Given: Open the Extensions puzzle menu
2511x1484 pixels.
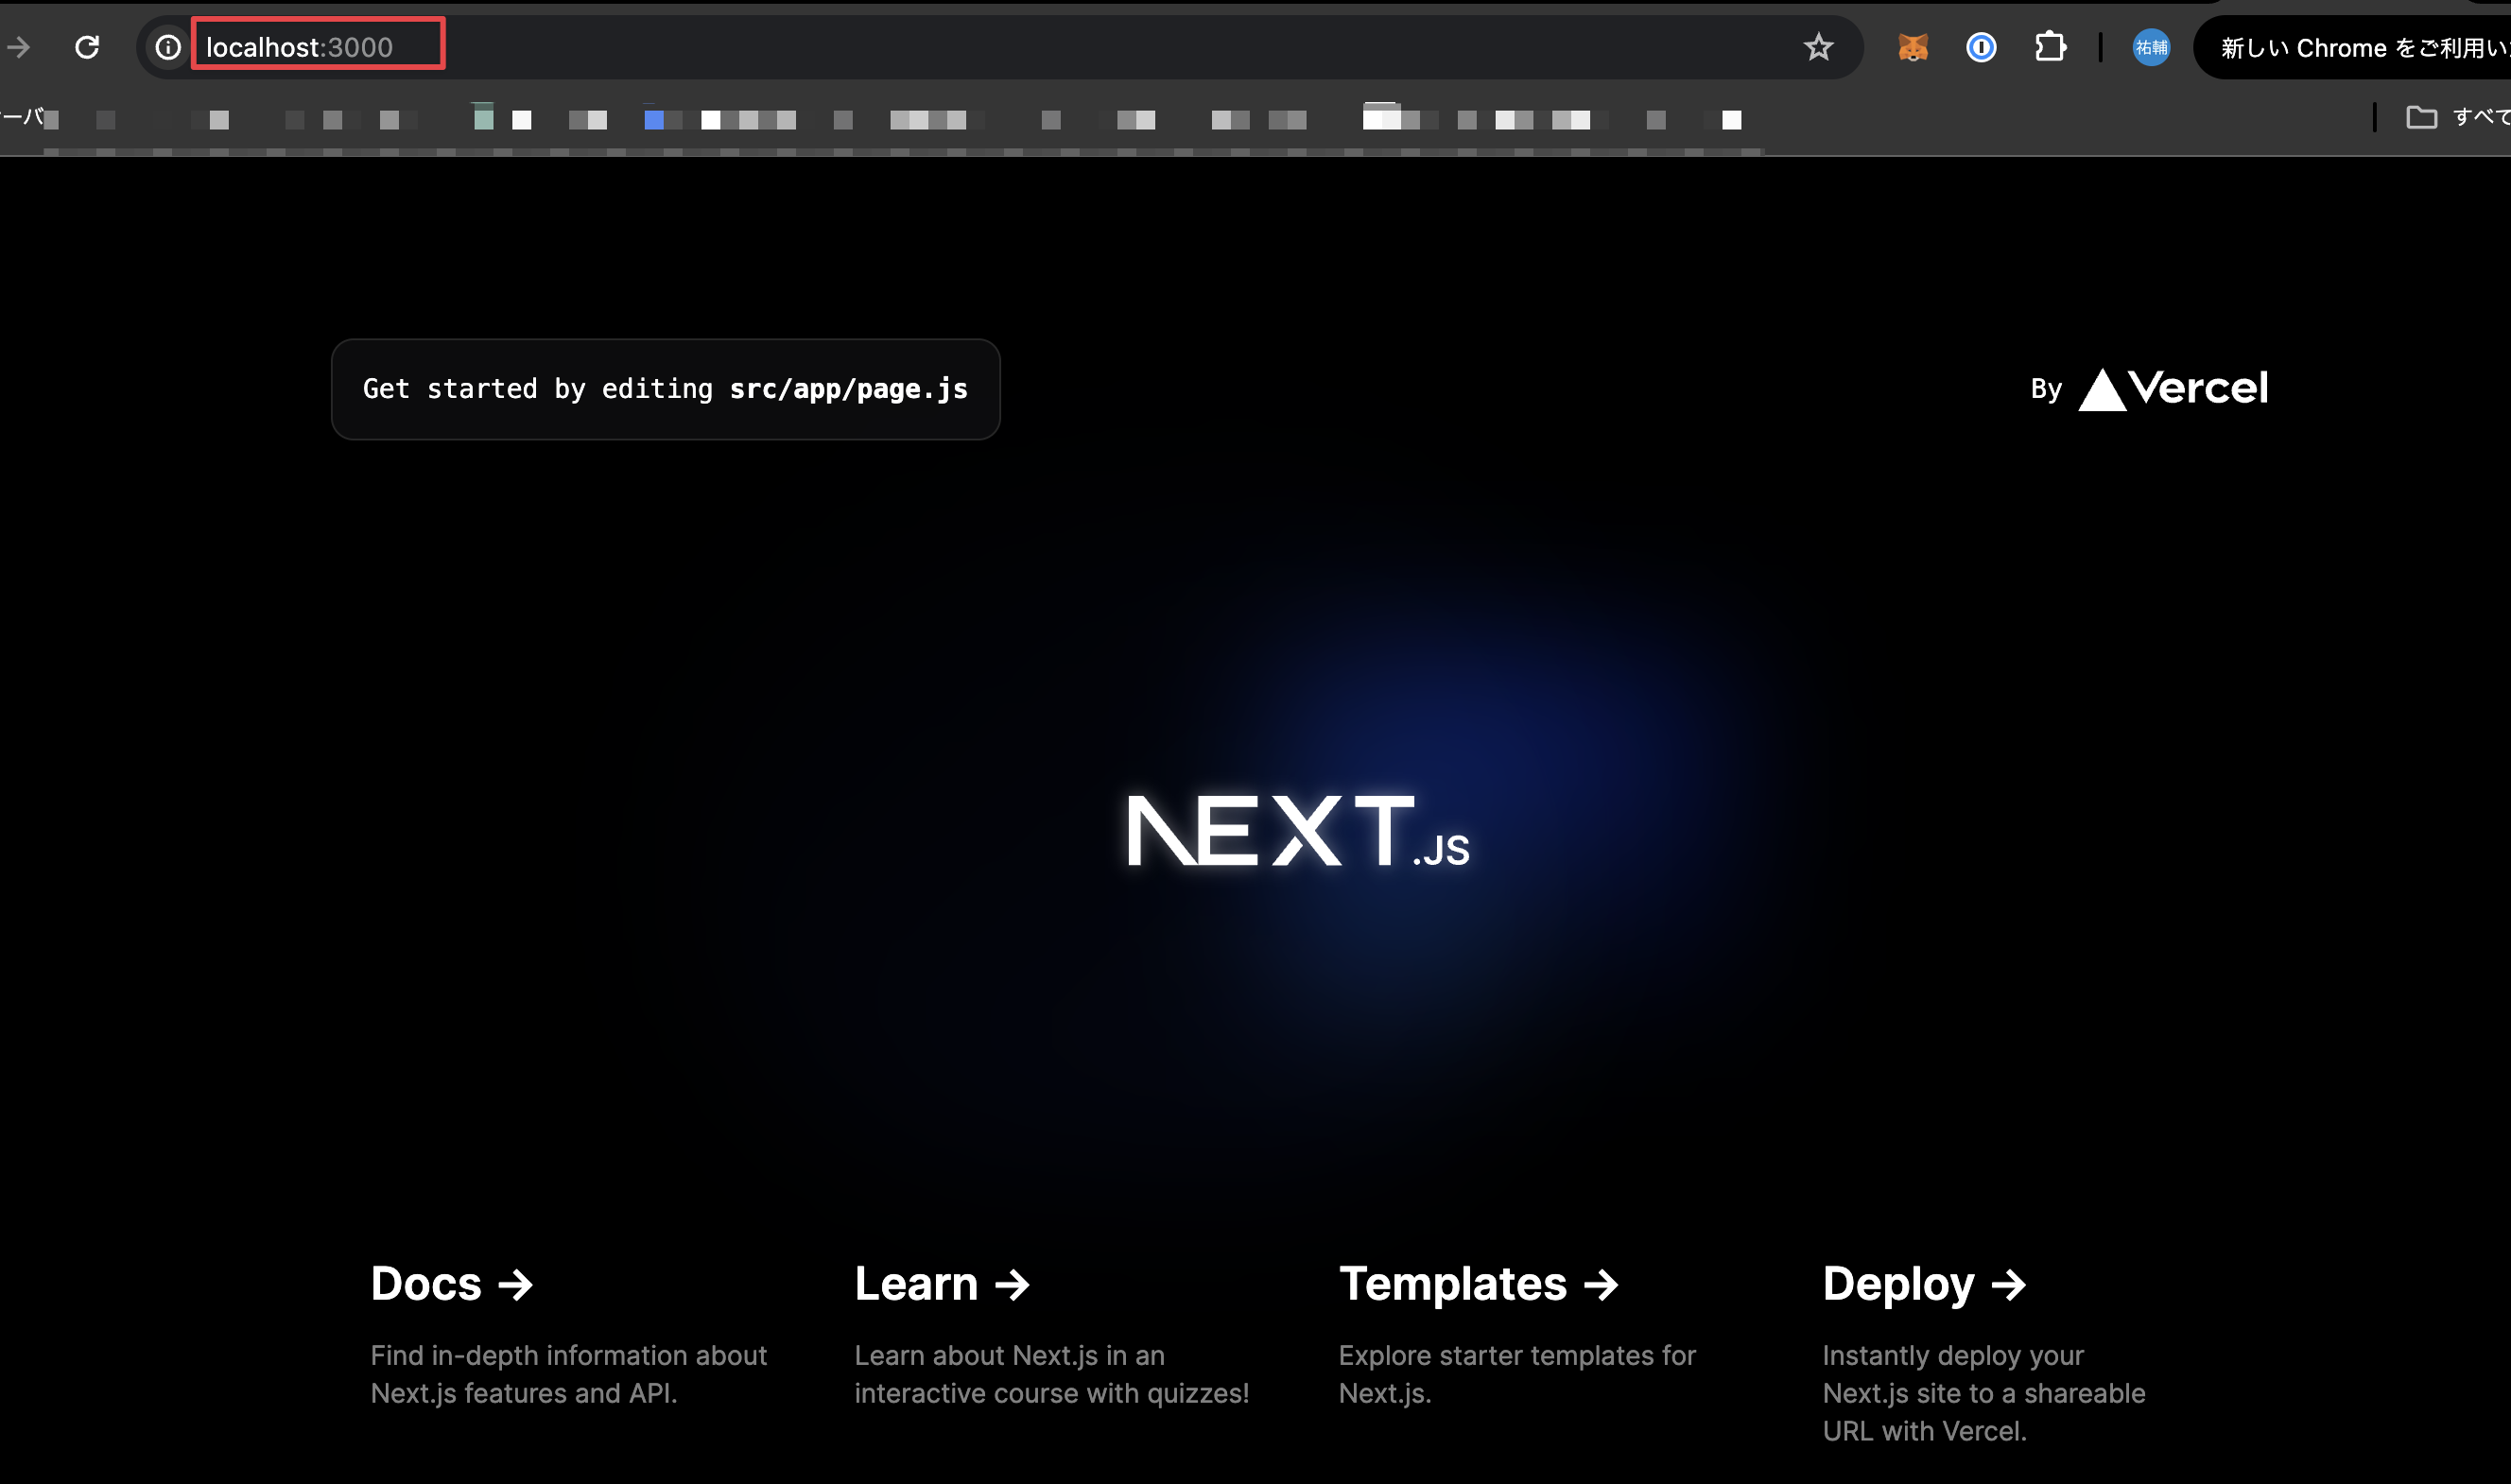Looking at the screenshot, I should (2050, 47).
